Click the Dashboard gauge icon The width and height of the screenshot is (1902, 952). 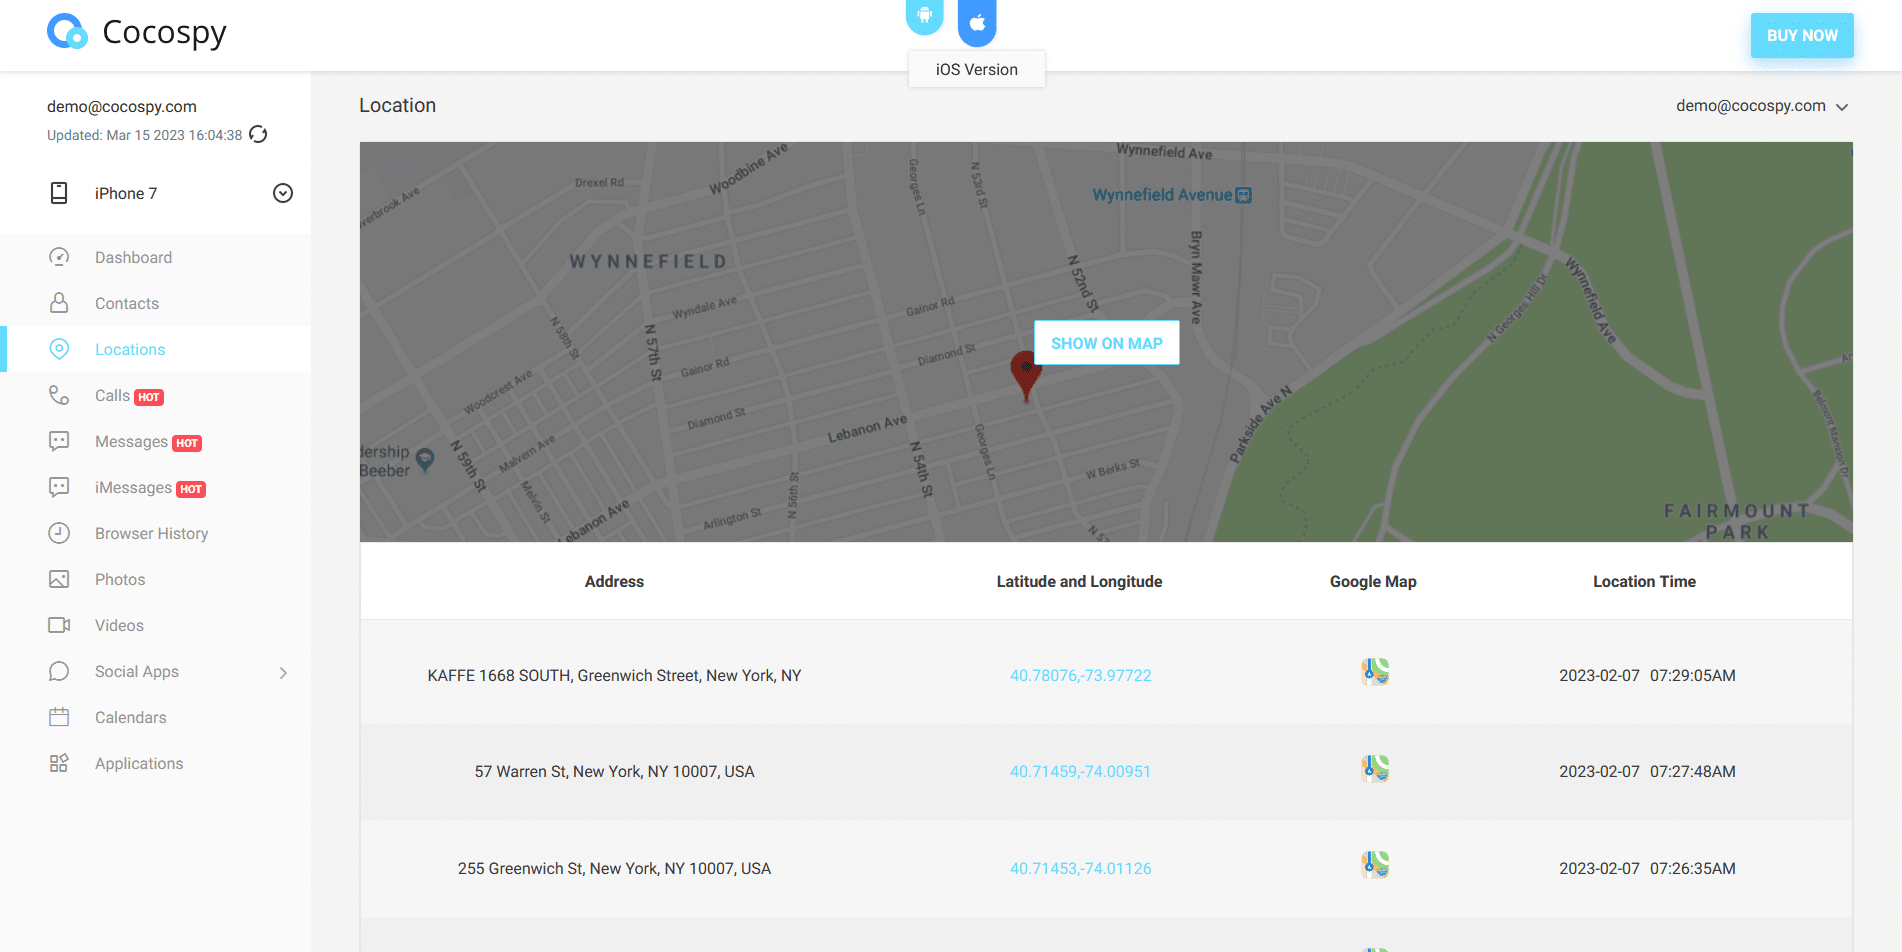tap(59, 257)
